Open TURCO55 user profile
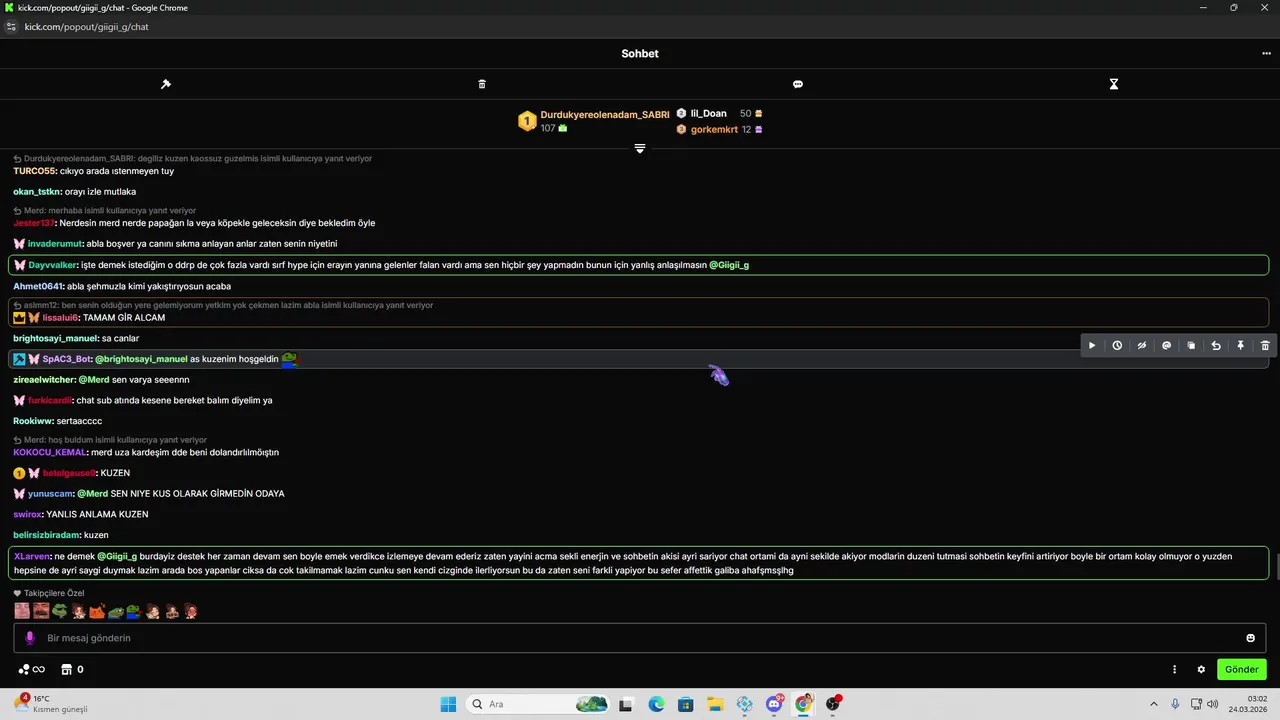 (x=35, y=171)
